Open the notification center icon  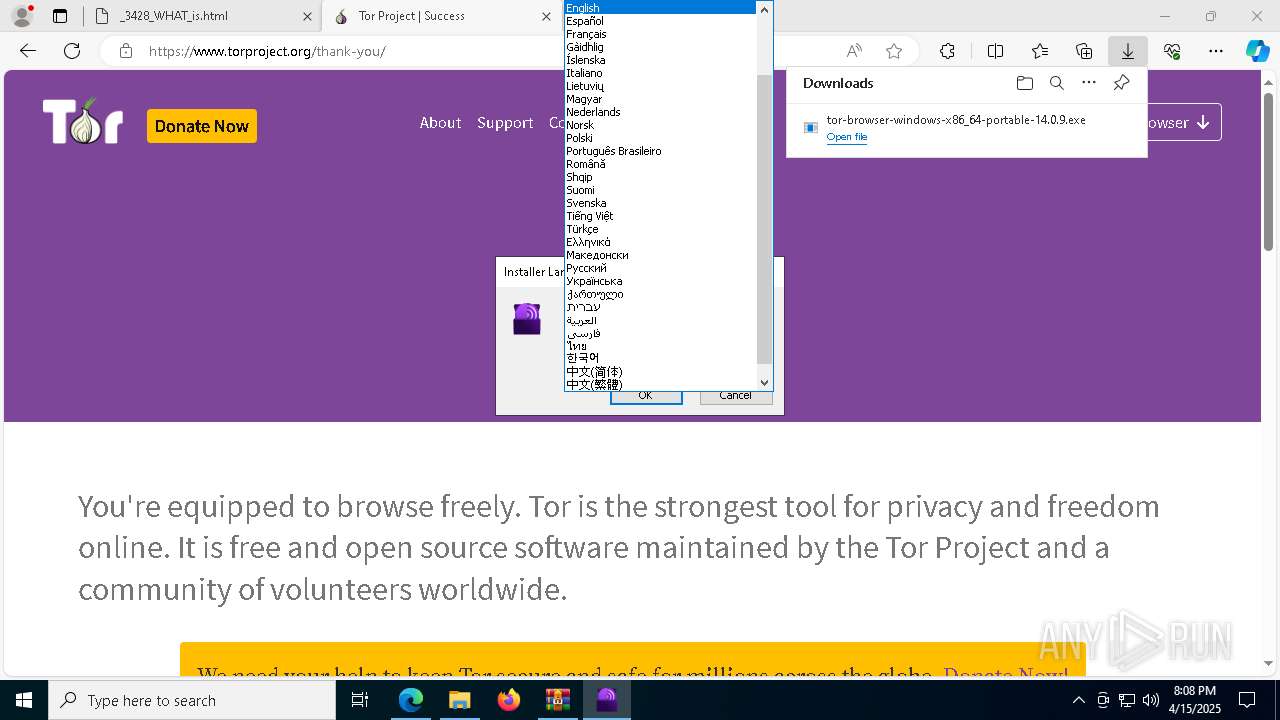[x=1247, y=700]
